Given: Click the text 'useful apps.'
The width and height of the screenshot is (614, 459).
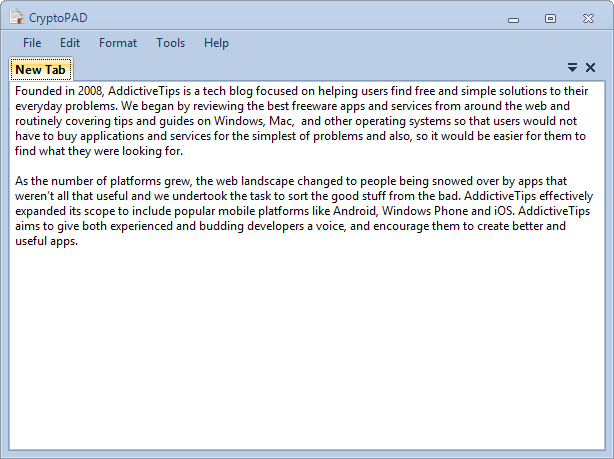Looking at the screenshot, I should click(46, 241).
